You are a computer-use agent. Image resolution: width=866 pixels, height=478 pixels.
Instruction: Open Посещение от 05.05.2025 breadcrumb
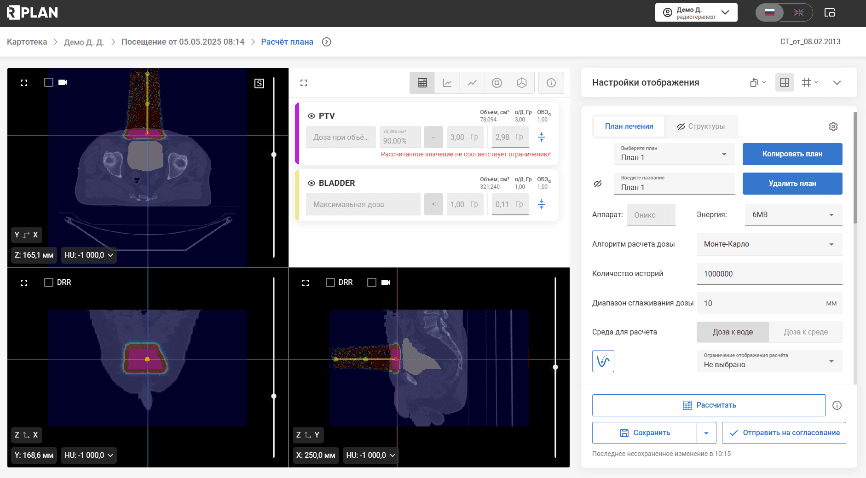point(183,42)
